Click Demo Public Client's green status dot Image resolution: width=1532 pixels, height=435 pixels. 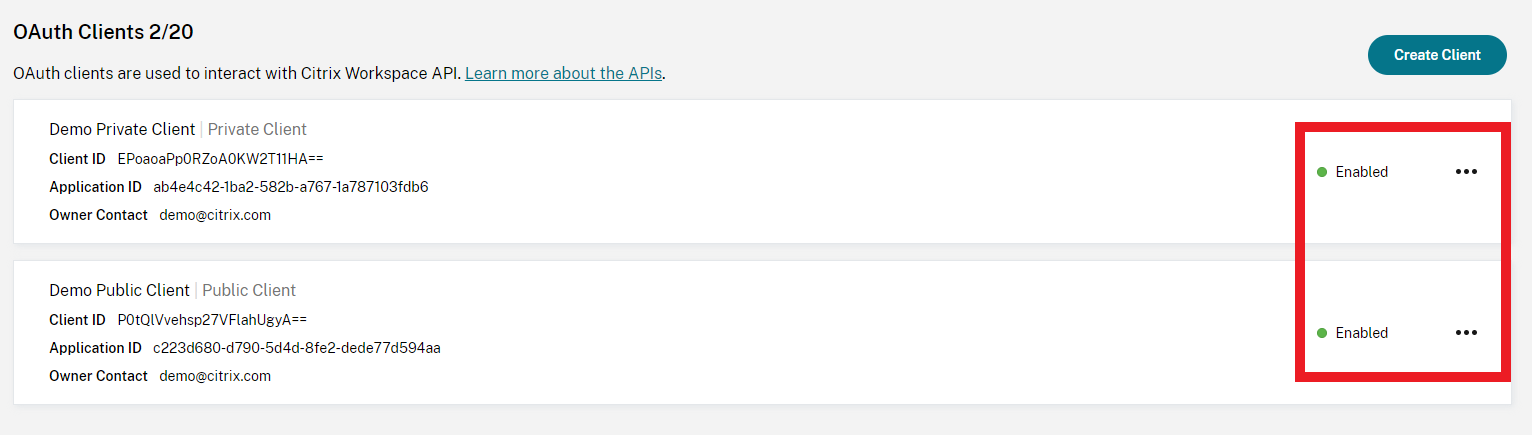click(1322, 333)
